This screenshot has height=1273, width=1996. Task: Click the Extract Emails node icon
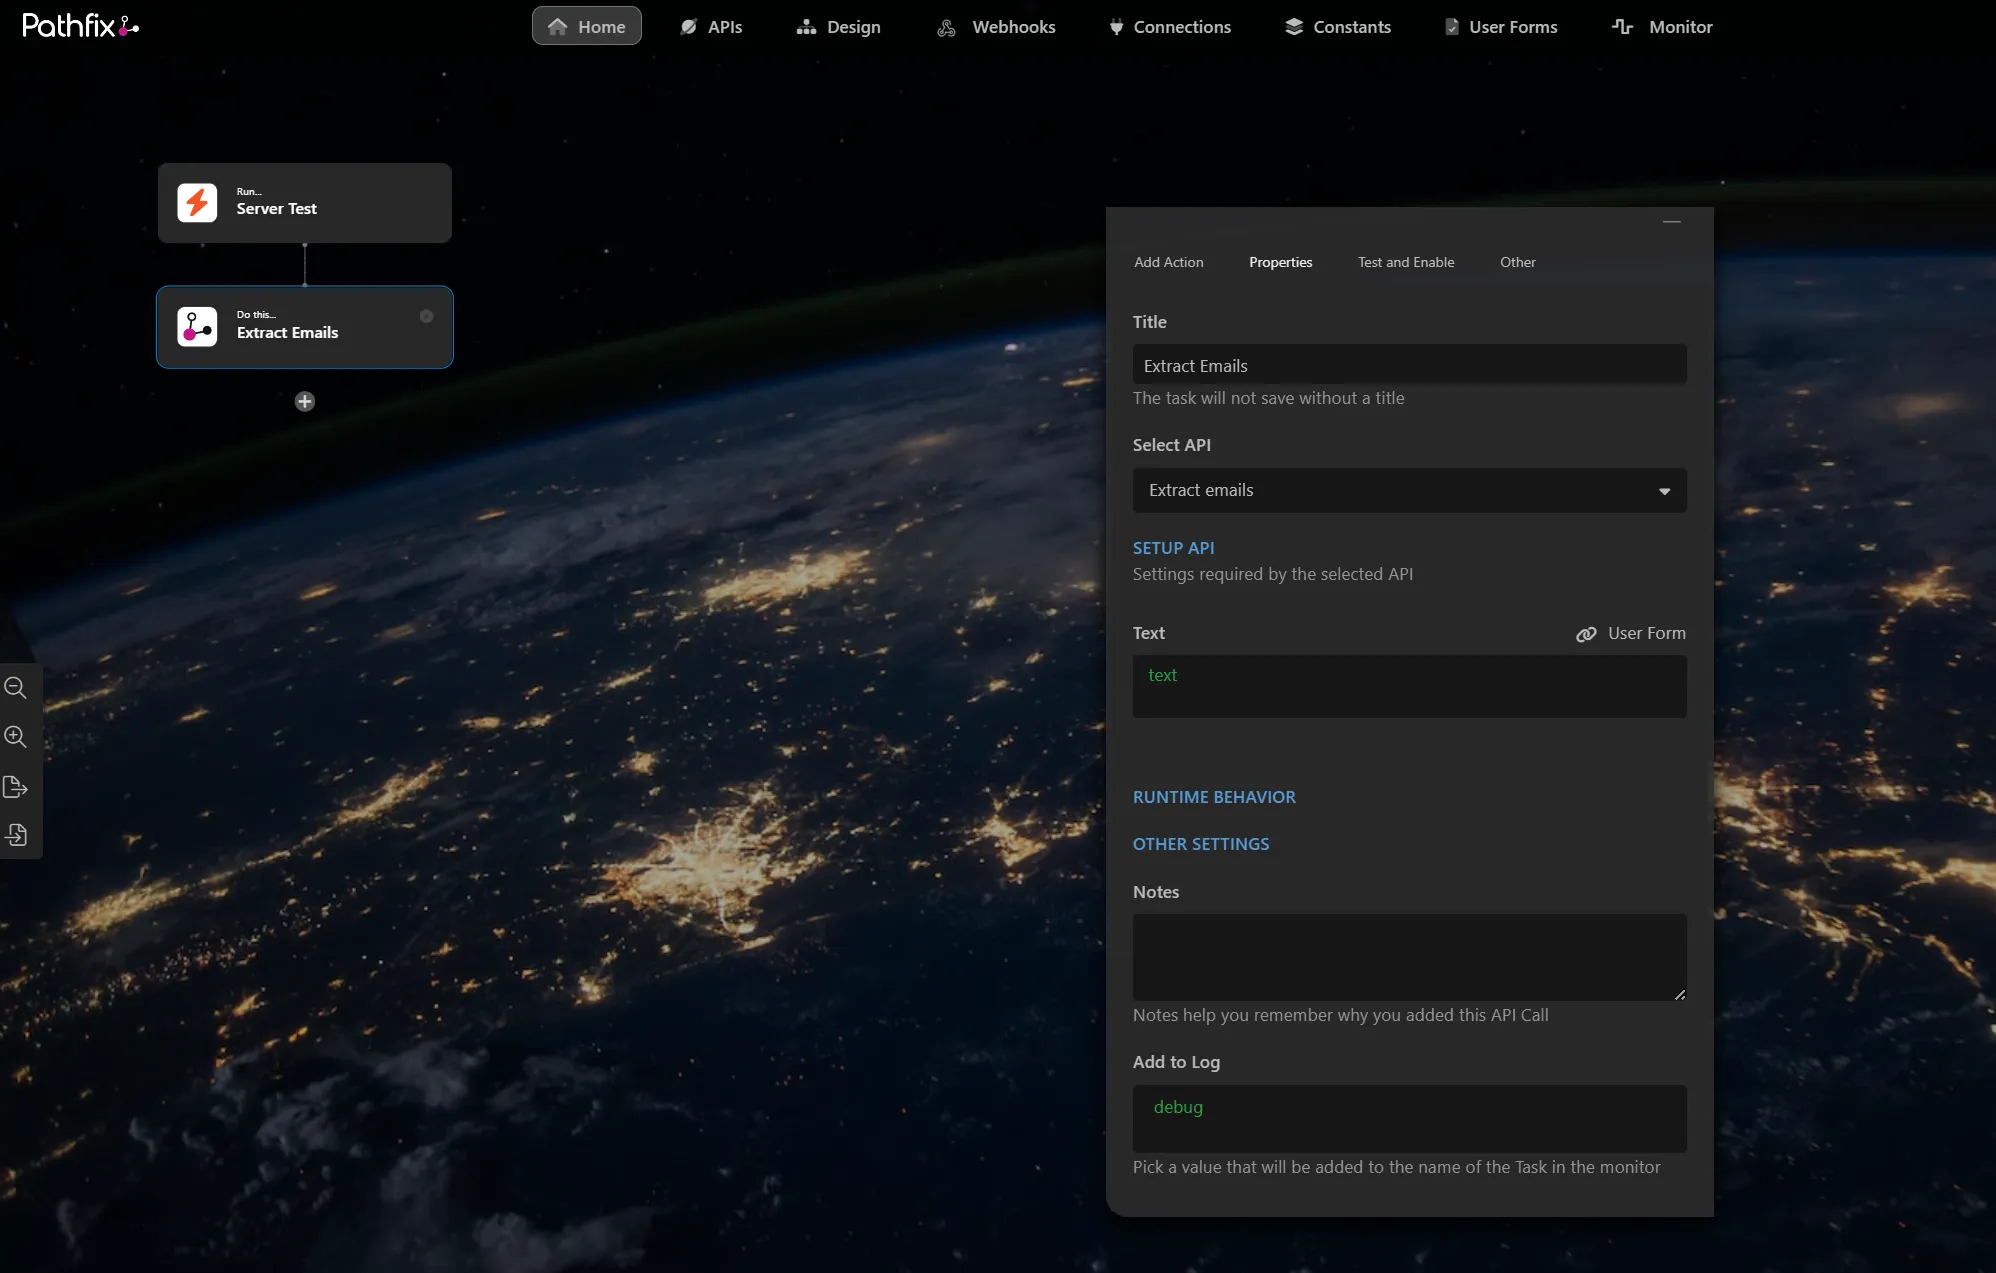pos(197,327)
